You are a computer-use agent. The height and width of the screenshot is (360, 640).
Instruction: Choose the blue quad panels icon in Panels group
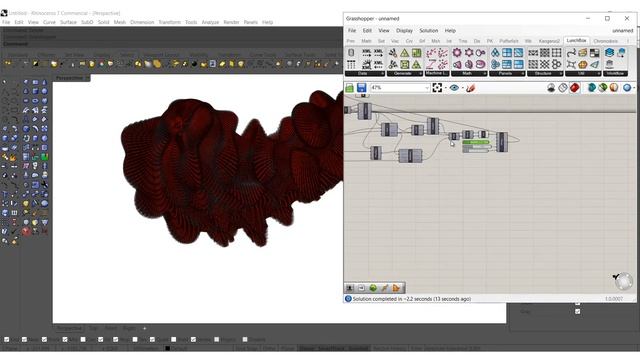click(x=507, y=53)
